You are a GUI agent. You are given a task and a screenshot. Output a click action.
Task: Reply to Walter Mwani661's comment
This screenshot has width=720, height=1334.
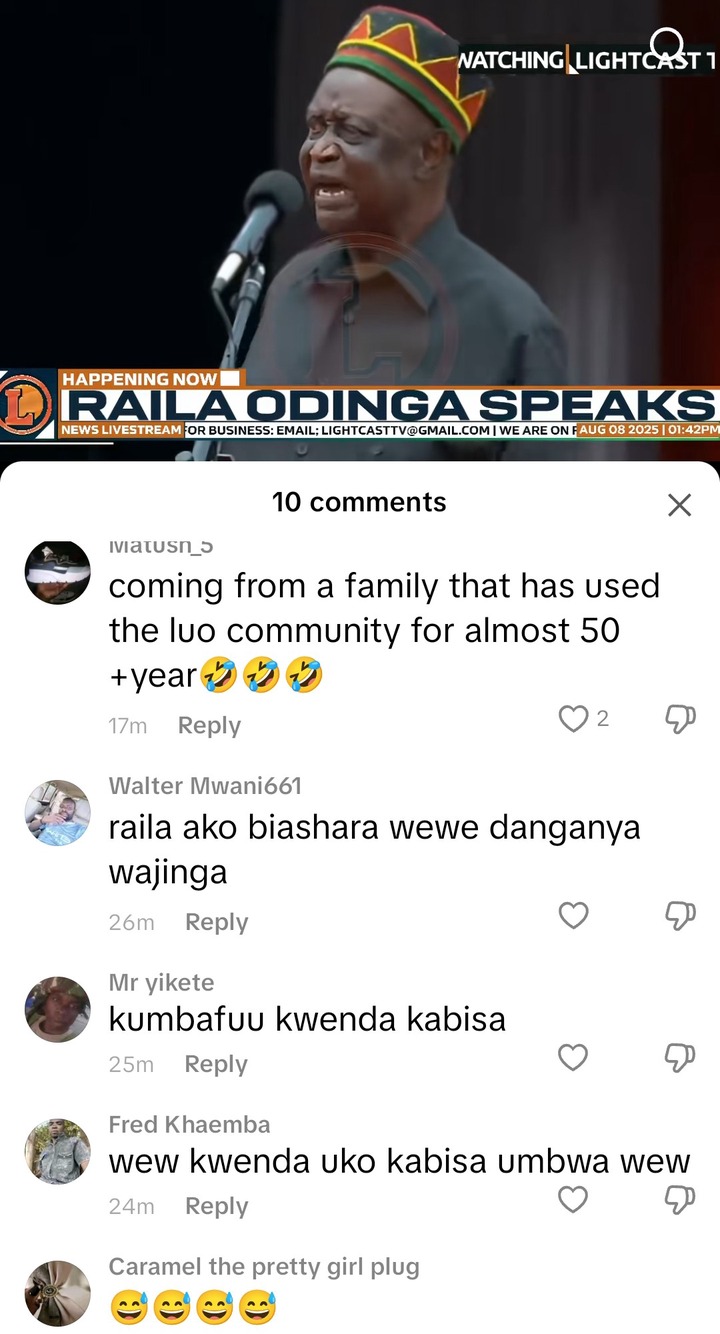tap(216, 922)
